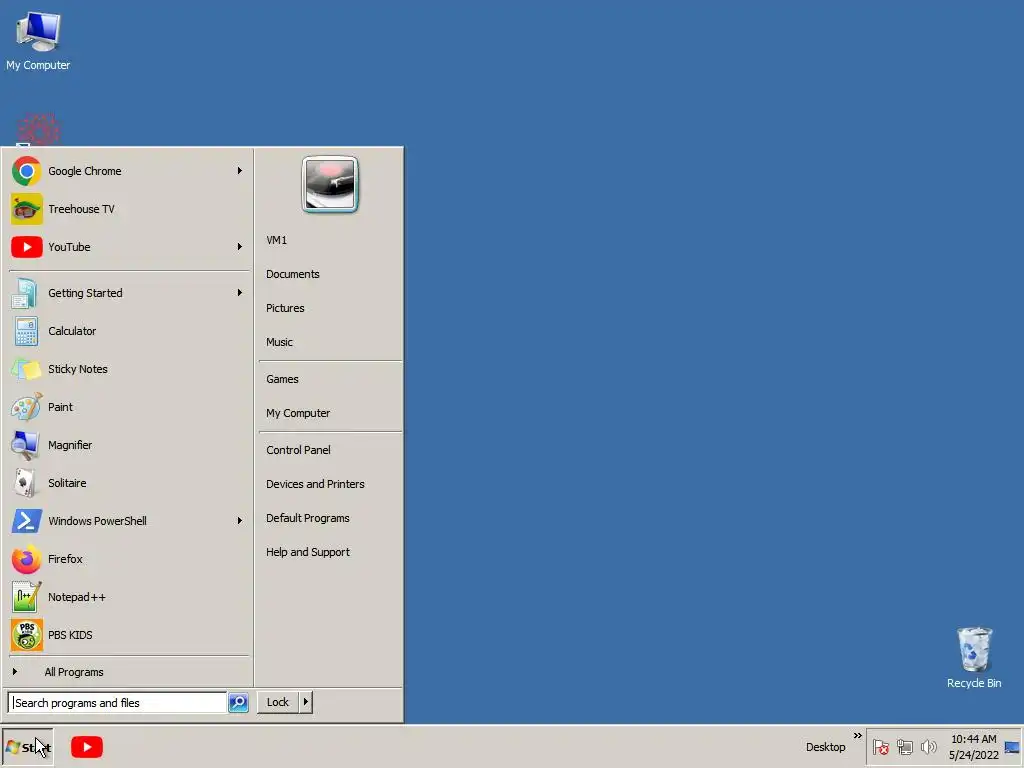Open the arrow next to Lock
Viewport: 1024px width, 768px height.
(x=306, y=702)
